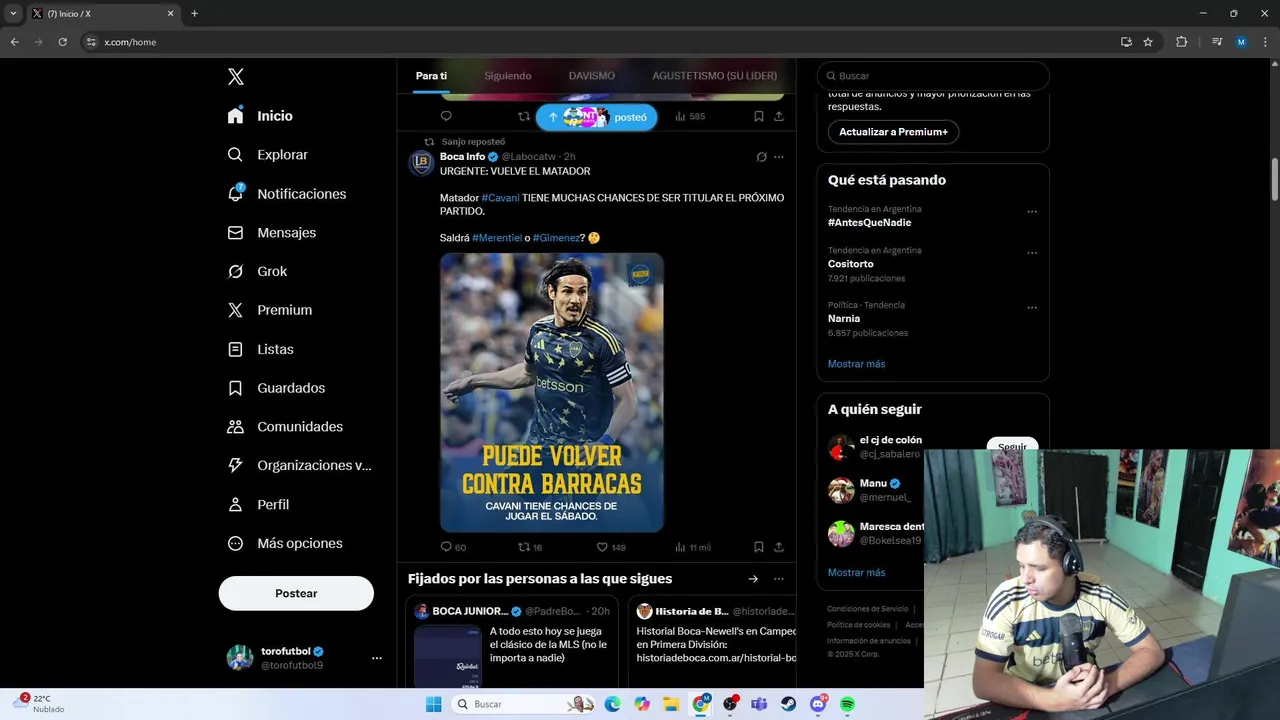Open options for Cositorto trend
This screenshot has width=1280, height=720.
(x=1032, y=253)
